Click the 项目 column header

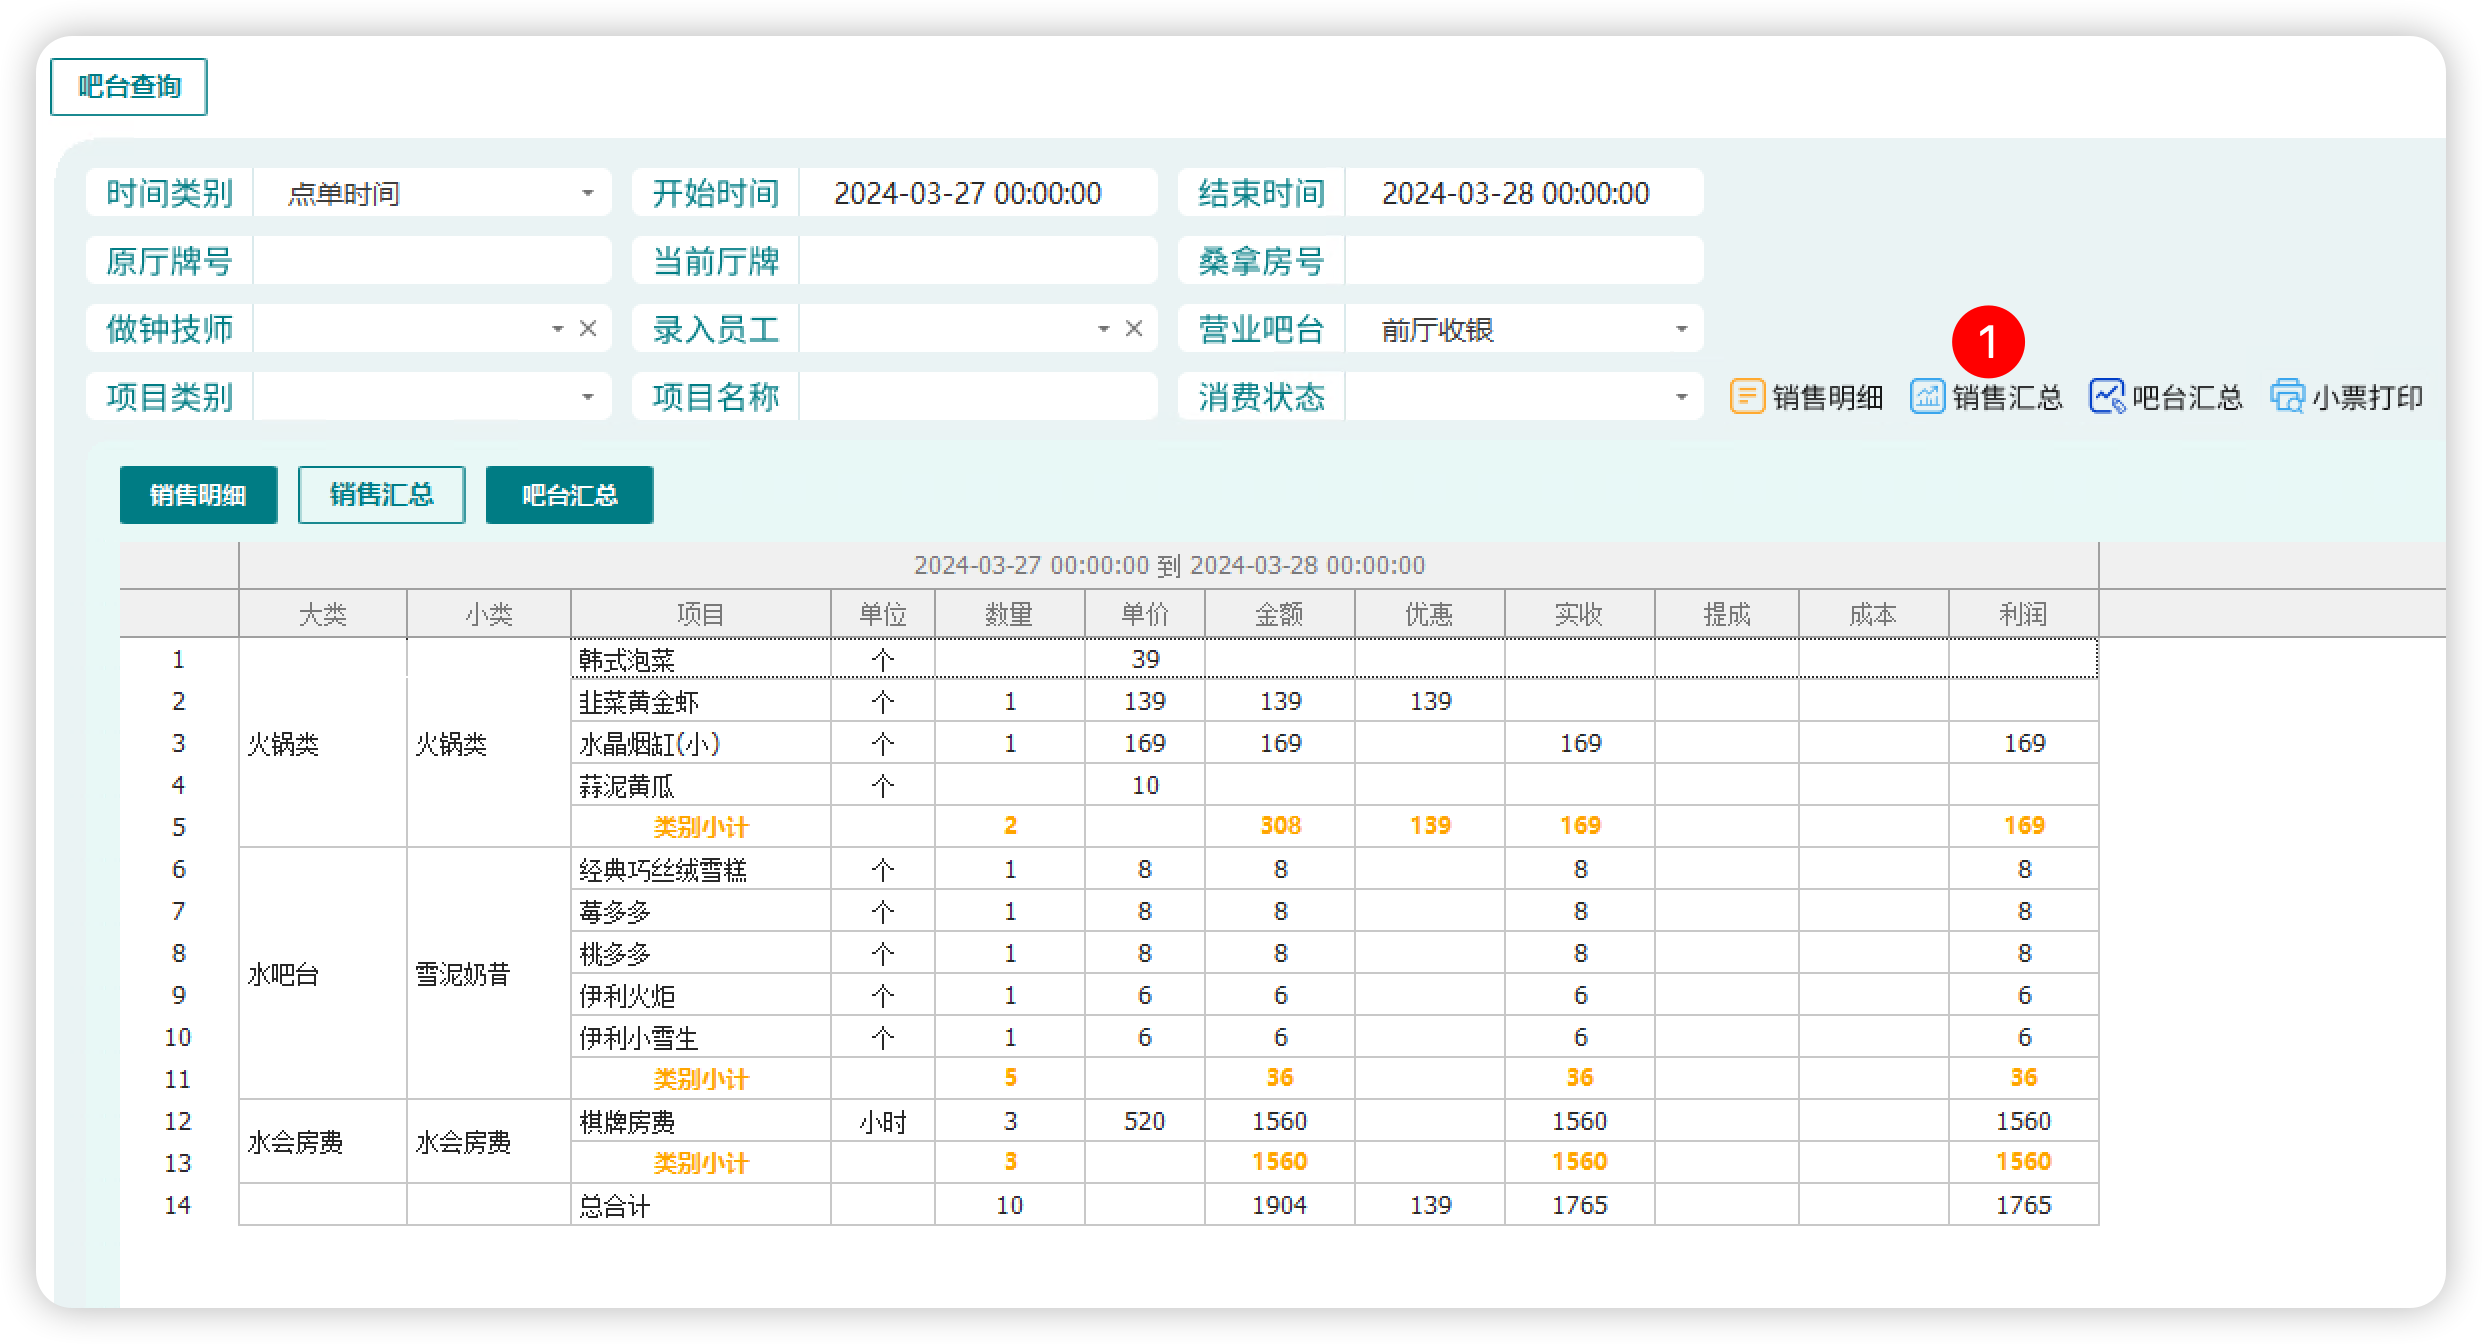pos(701,614)
